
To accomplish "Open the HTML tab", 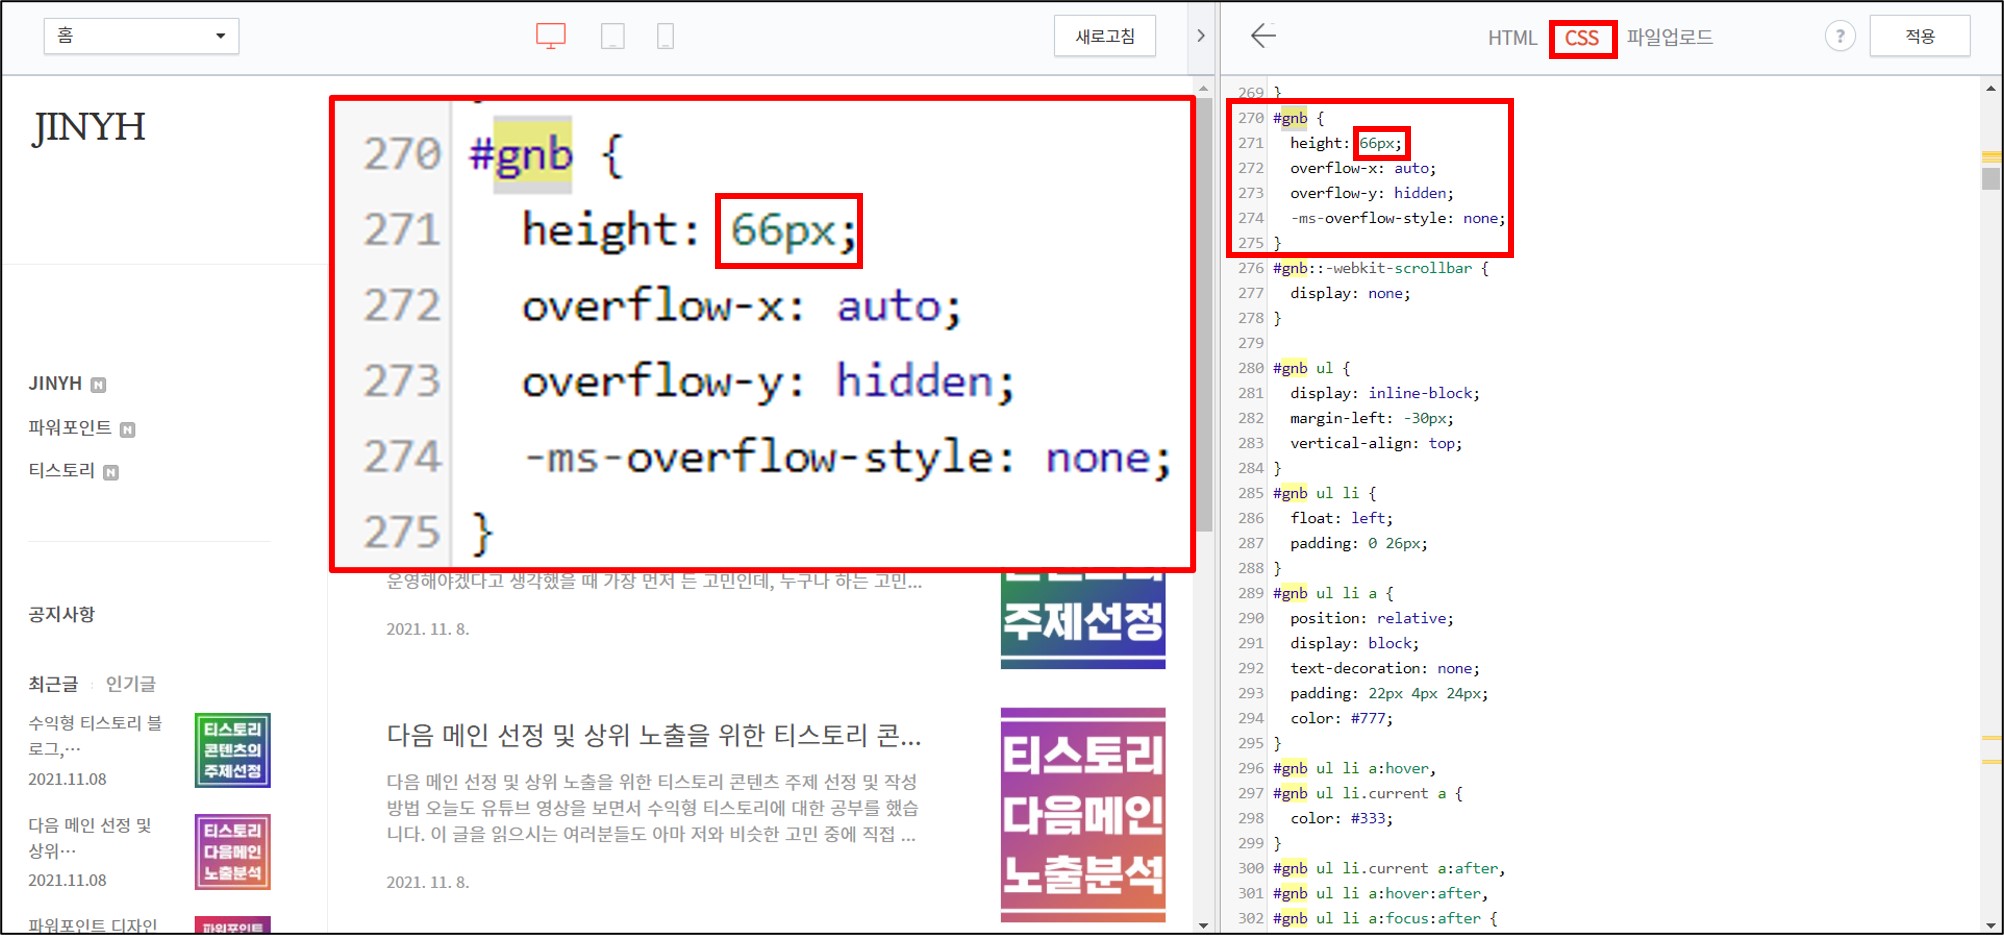I will tap(1512, 38).
